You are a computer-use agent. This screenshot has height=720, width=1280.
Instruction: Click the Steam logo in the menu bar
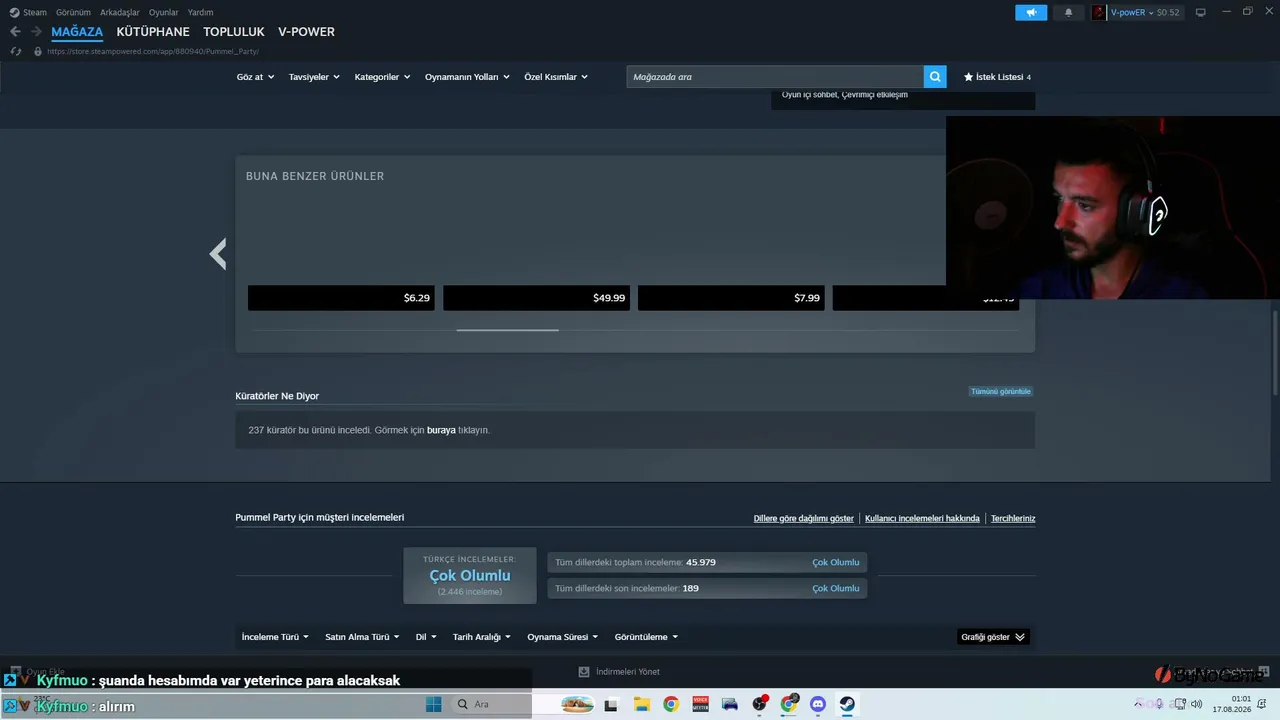(x=14, y=12)
